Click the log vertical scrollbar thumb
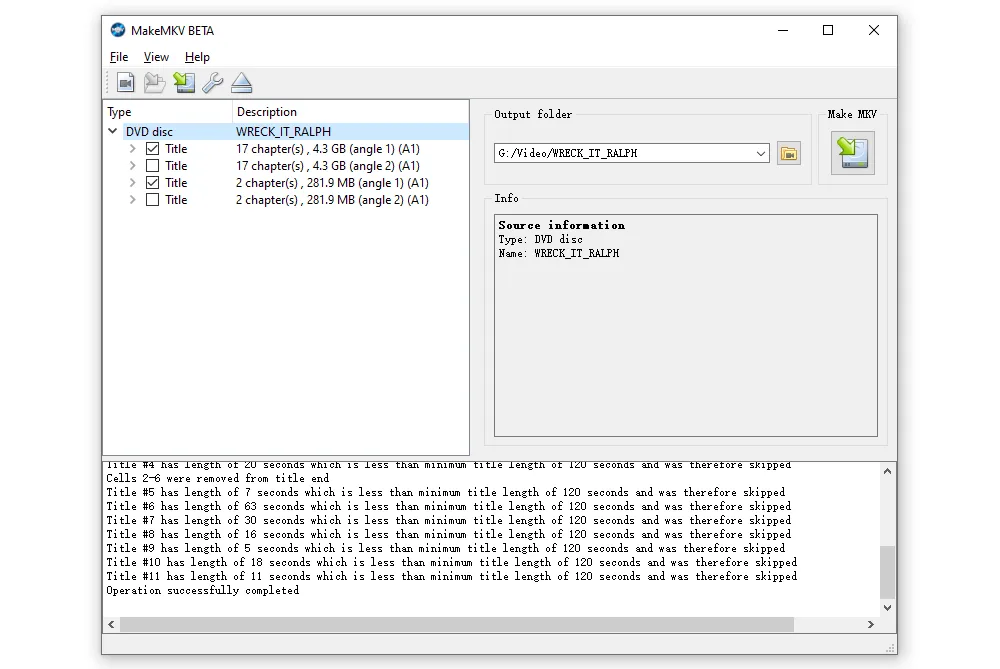The height and width of the screenshot is (669, 1000). point(887,572)
